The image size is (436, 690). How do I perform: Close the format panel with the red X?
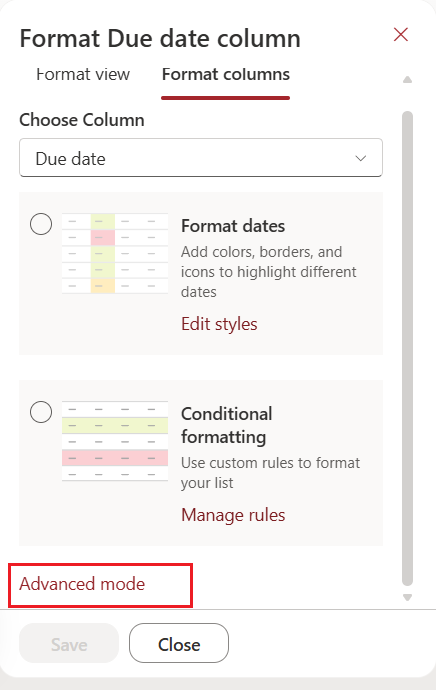[x=401, y=34]
